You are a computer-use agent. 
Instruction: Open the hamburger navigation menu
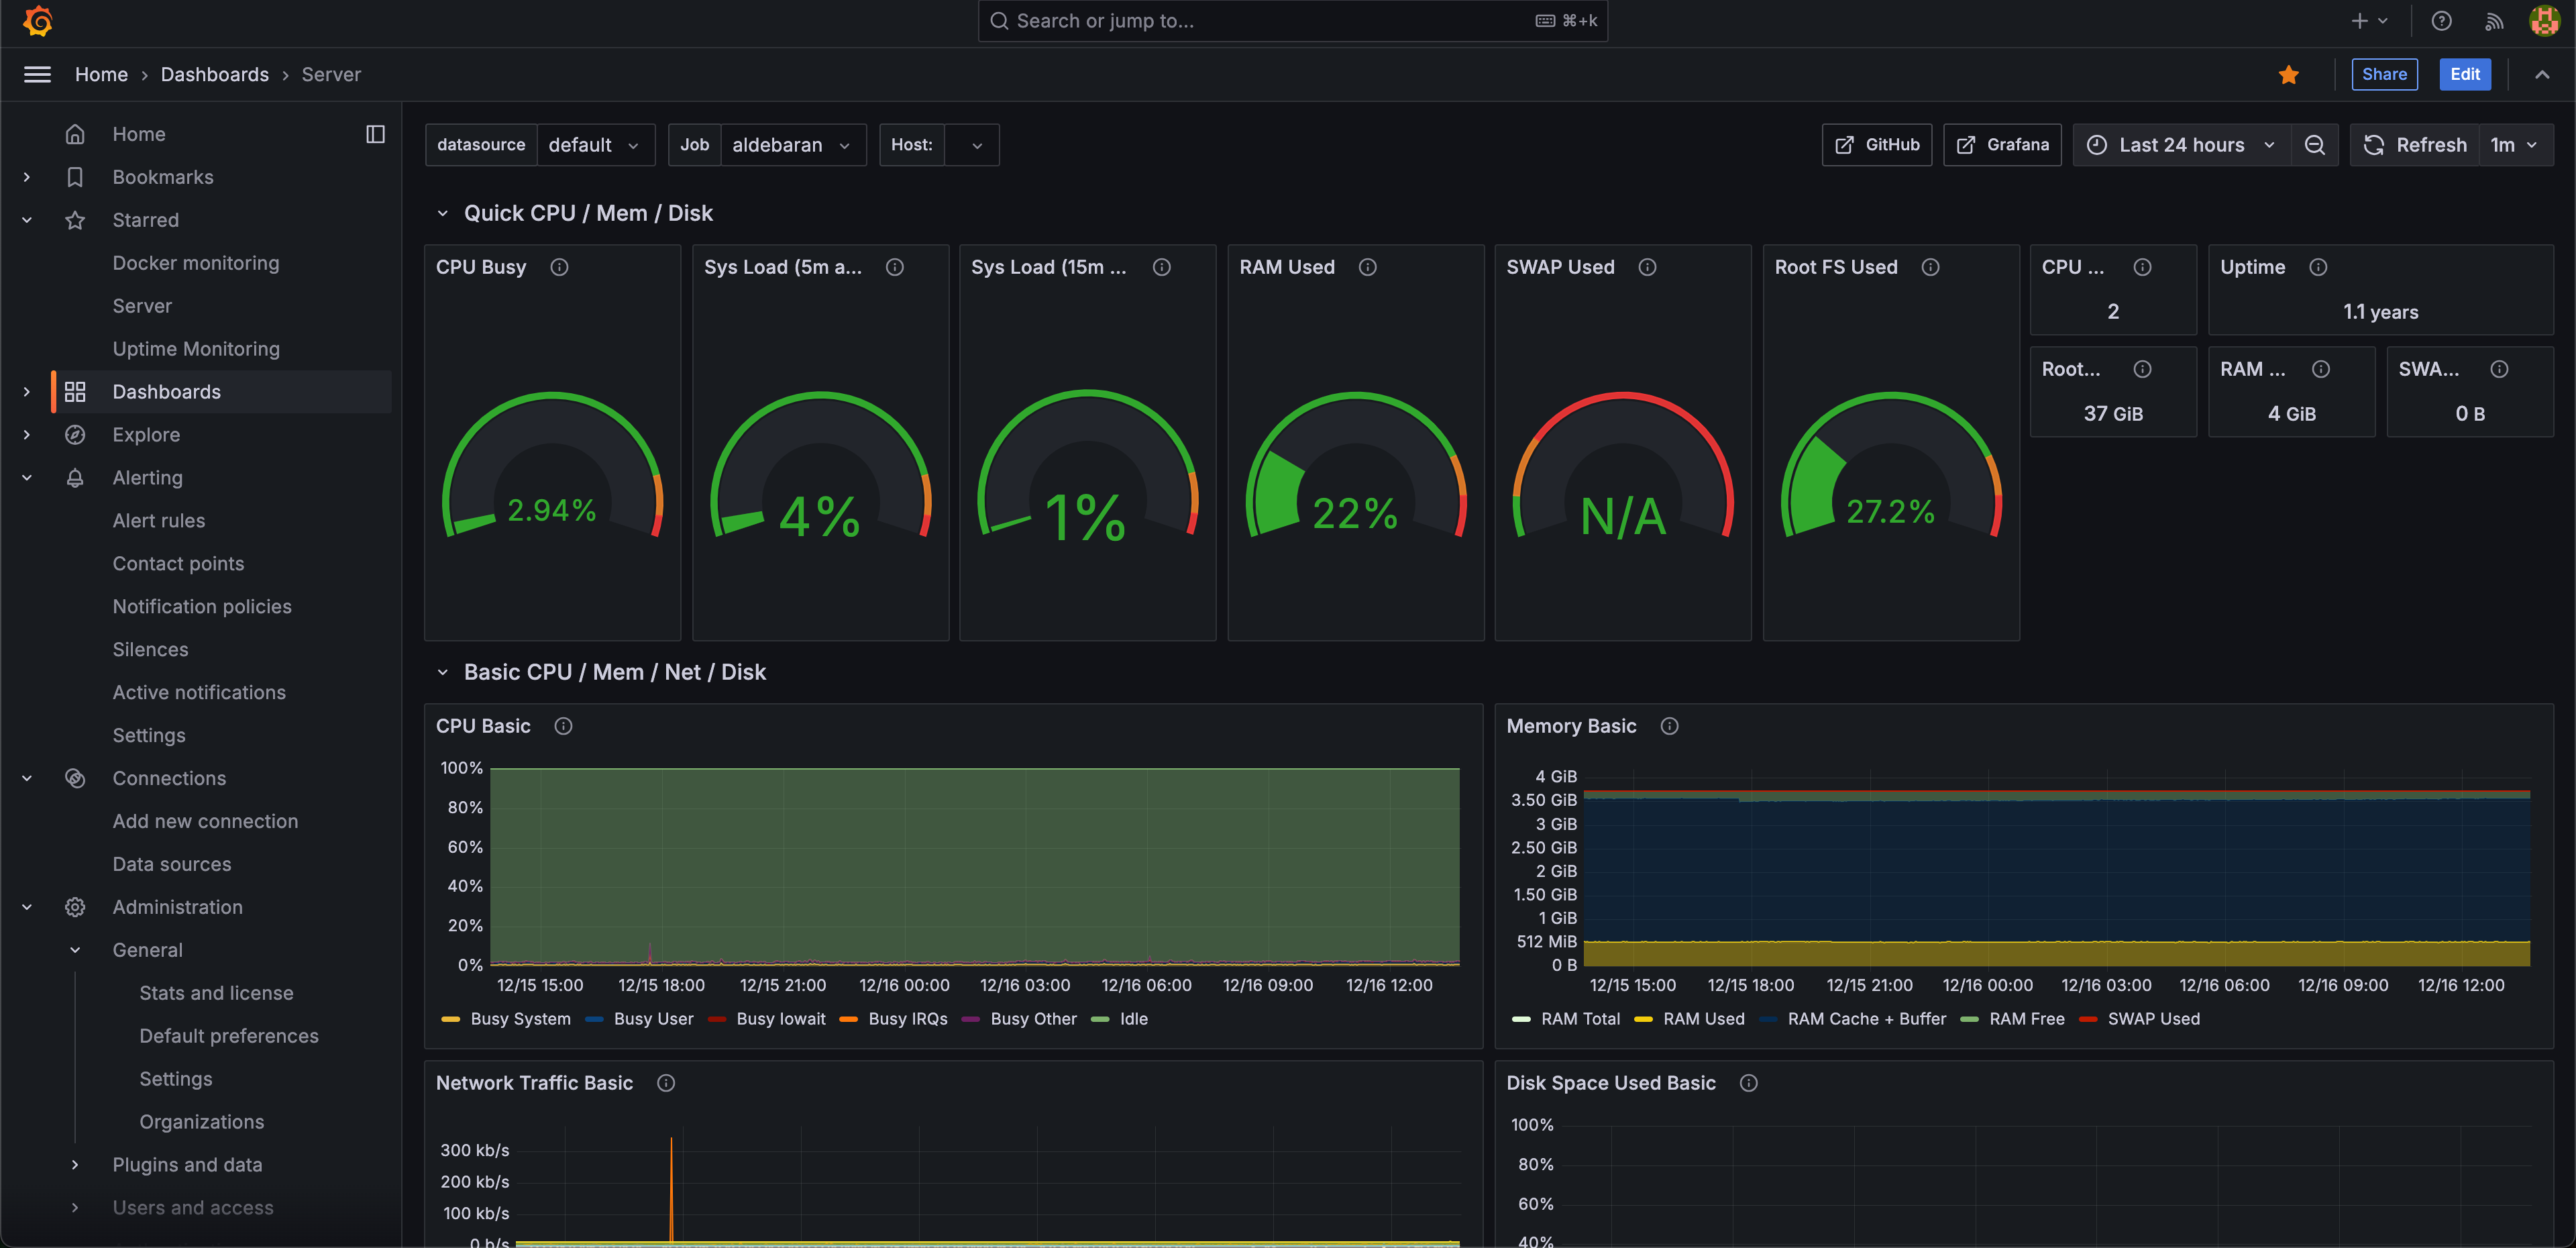(x=37, y=74)
